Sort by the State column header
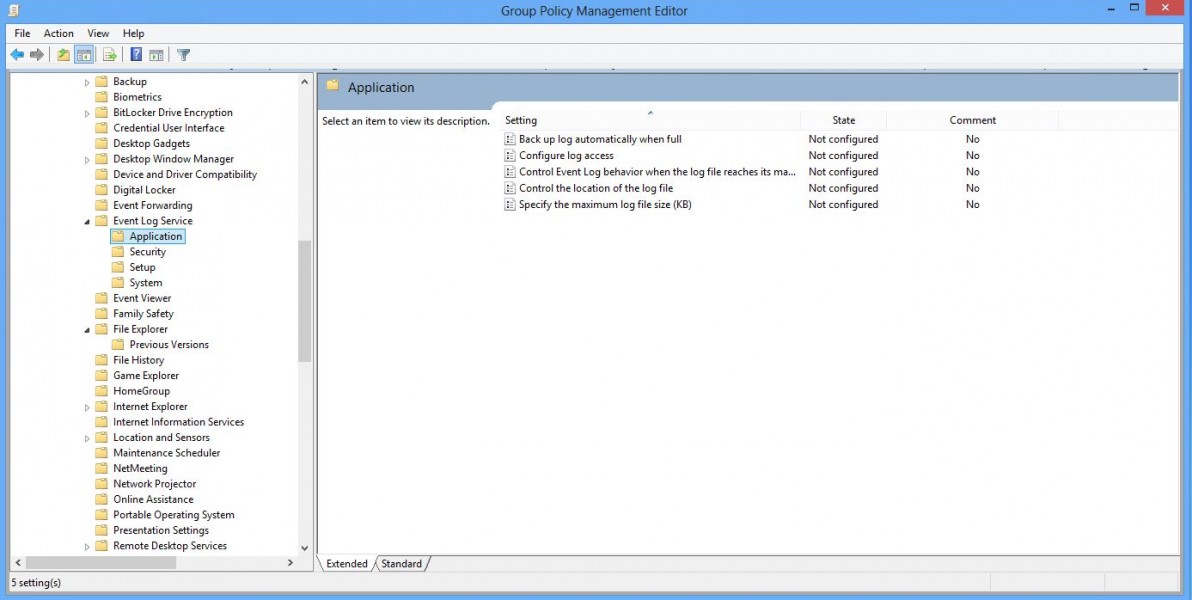 click(843, 120)
